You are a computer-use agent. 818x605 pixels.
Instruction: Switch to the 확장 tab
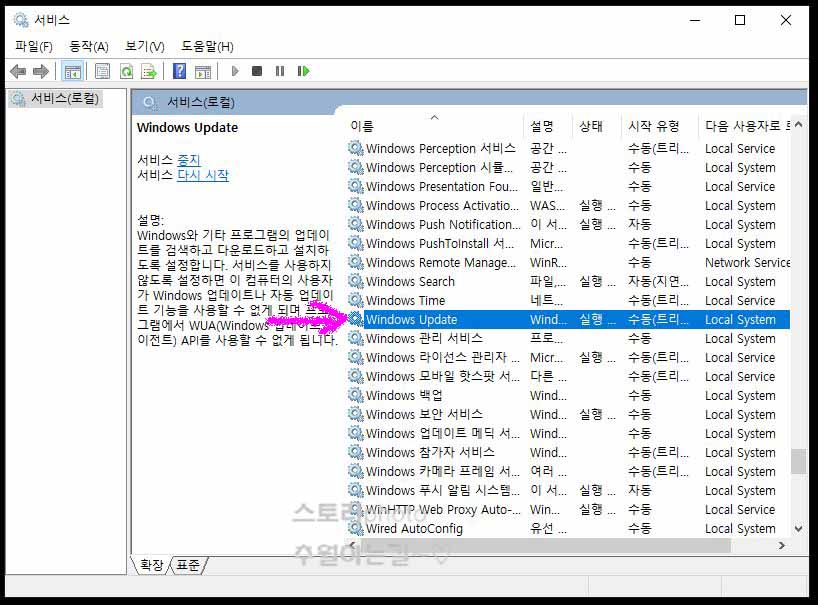tap(152, 565)
